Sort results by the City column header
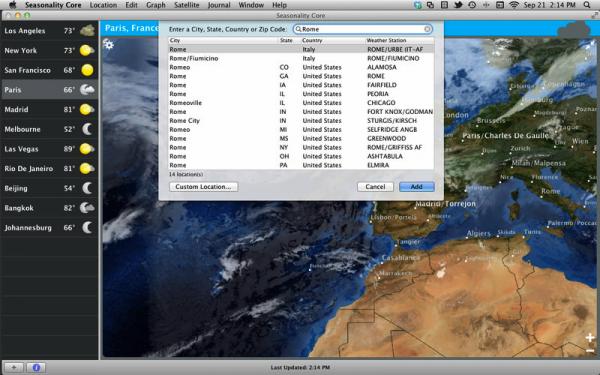 point(223,40)
